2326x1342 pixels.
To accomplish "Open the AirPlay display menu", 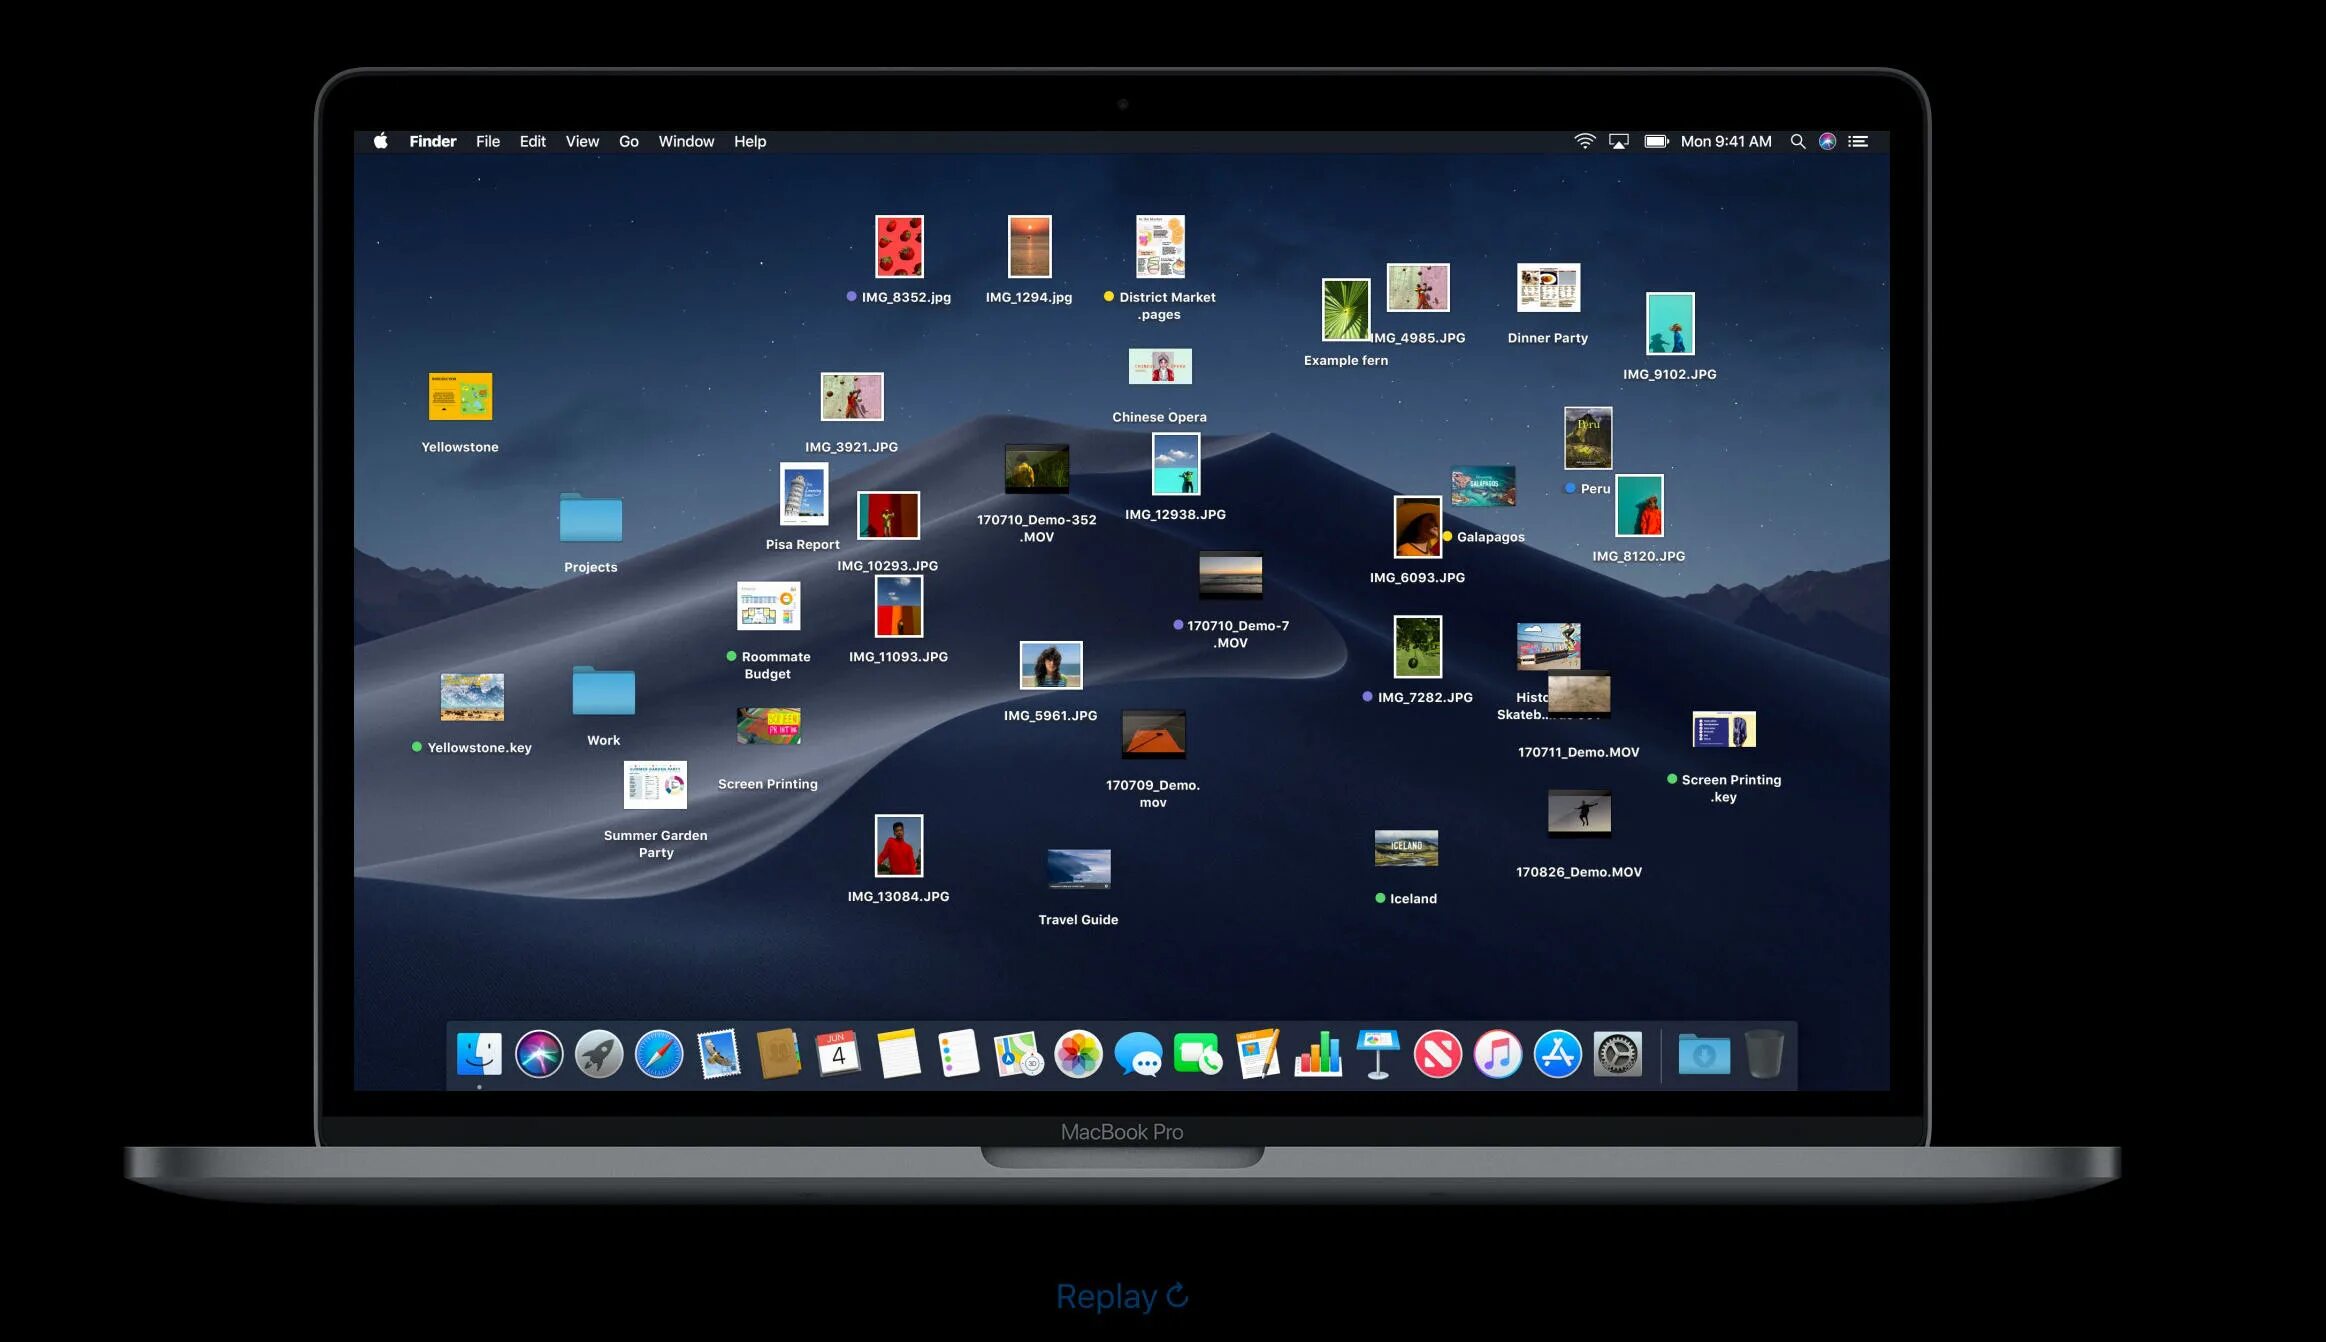I will pos(1618,142).
